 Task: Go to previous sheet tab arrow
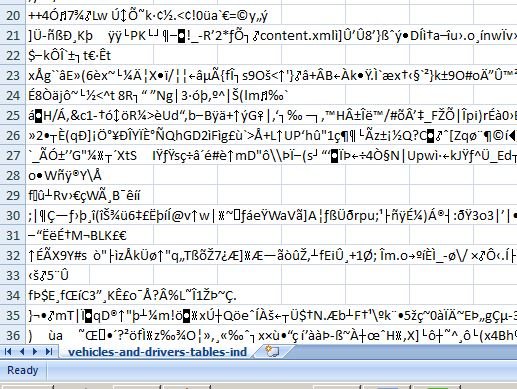click(22, 352)
